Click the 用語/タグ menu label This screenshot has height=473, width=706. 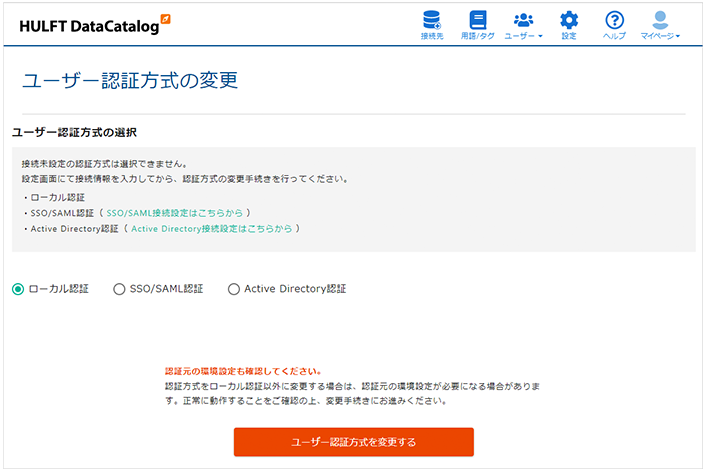(x=478, y=36)
